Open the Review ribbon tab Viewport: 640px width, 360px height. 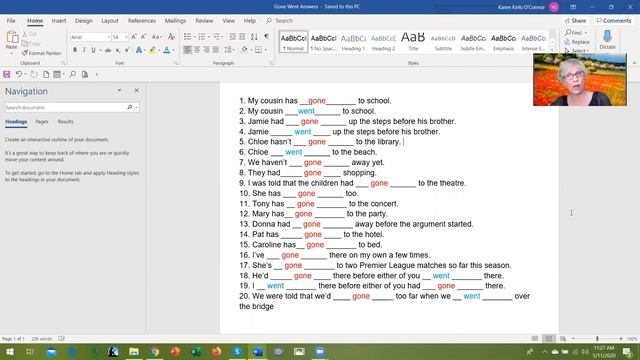click(204, 21)
